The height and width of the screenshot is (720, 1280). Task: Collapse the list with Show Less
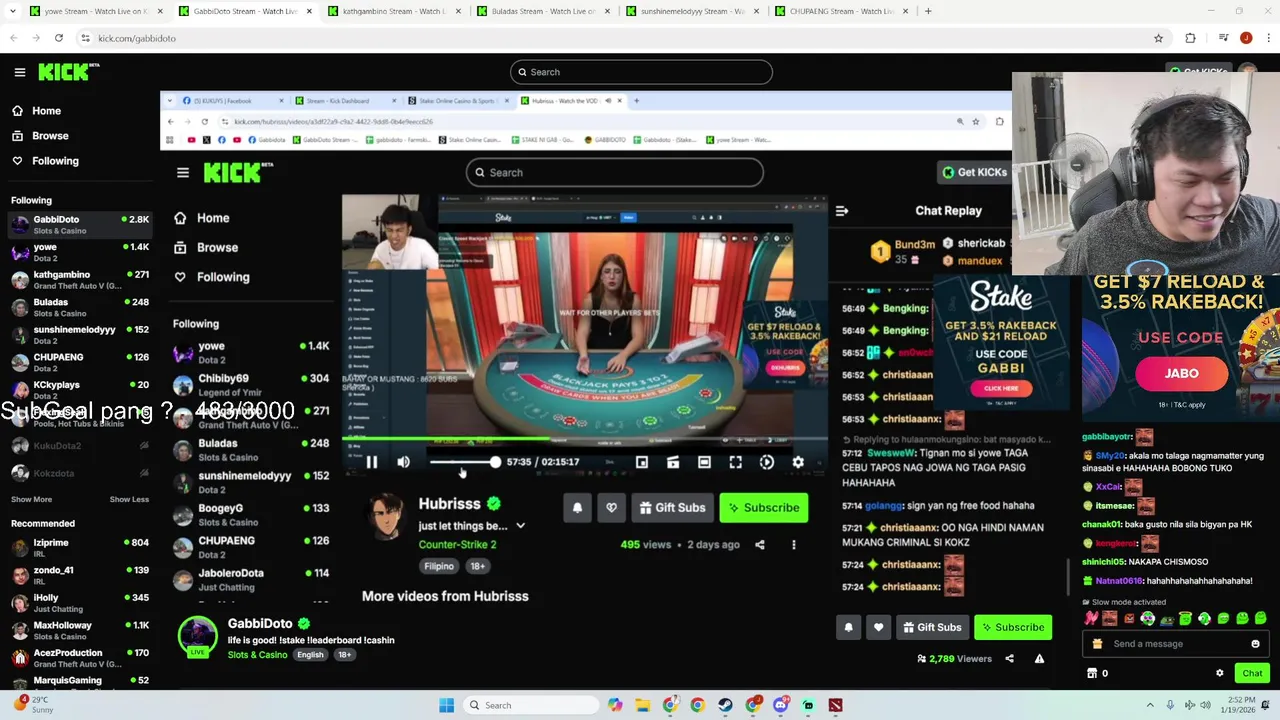129,499
